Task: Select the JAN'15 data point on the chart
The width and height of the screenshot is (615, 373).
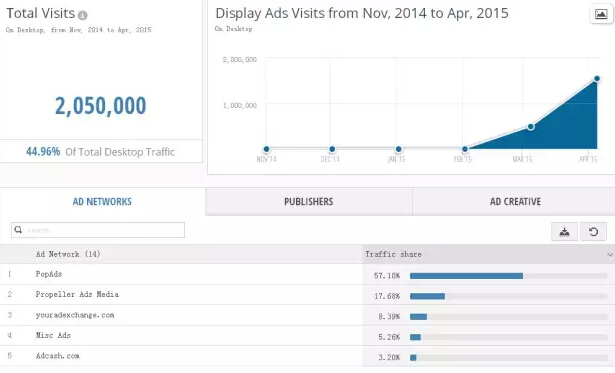Action: [398, 149]
